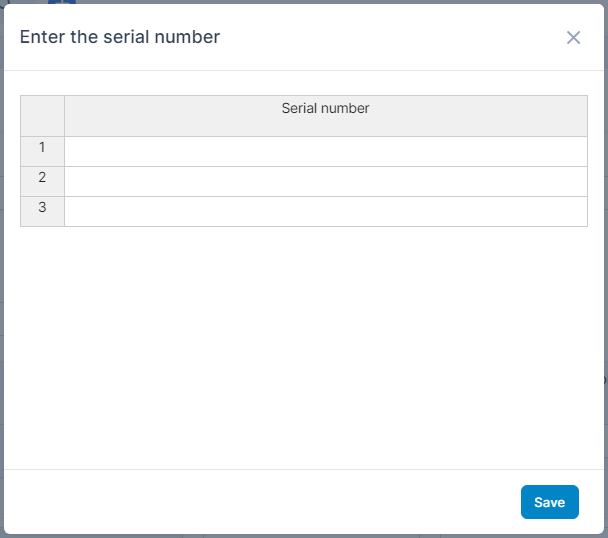Image resolution: width=608 pixels, height=538 pixels.
Task: Click the word "Serial" in the column header
Action: pos(299,108)
